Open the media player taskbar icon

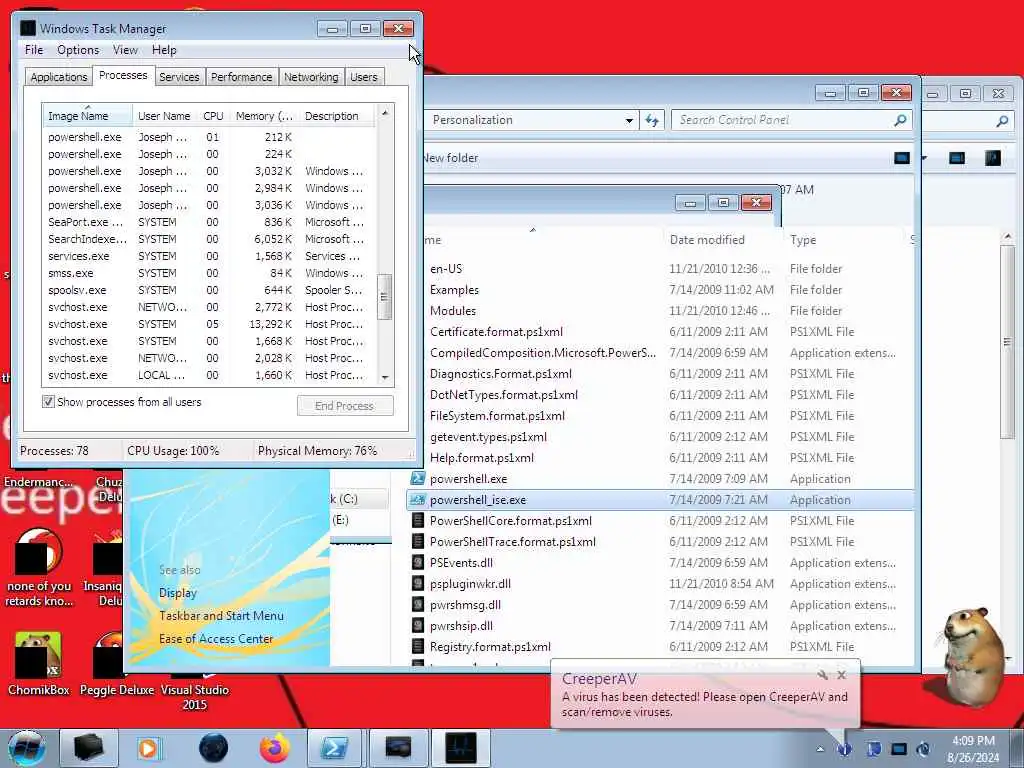coord(148,748)
